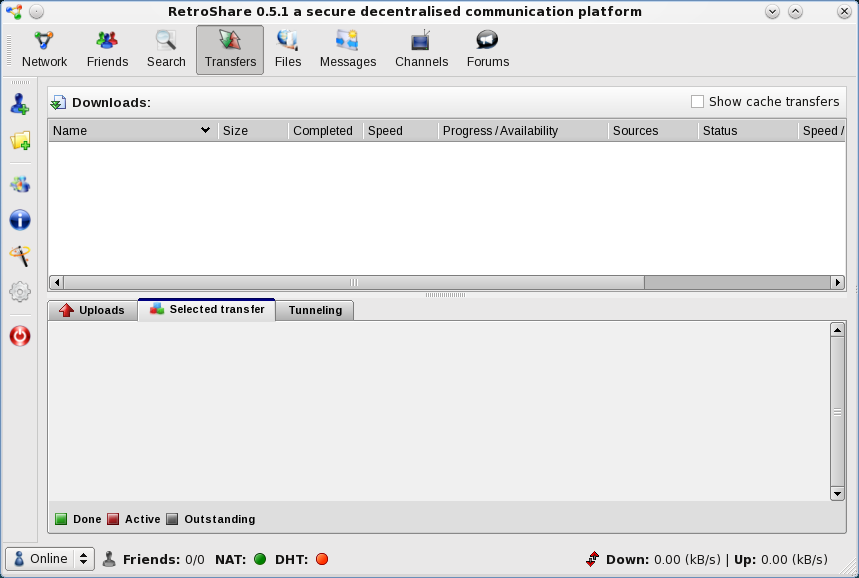859x578 pixels.
Task: Click the toolbar drag handle grip
Action: (9, 50)
